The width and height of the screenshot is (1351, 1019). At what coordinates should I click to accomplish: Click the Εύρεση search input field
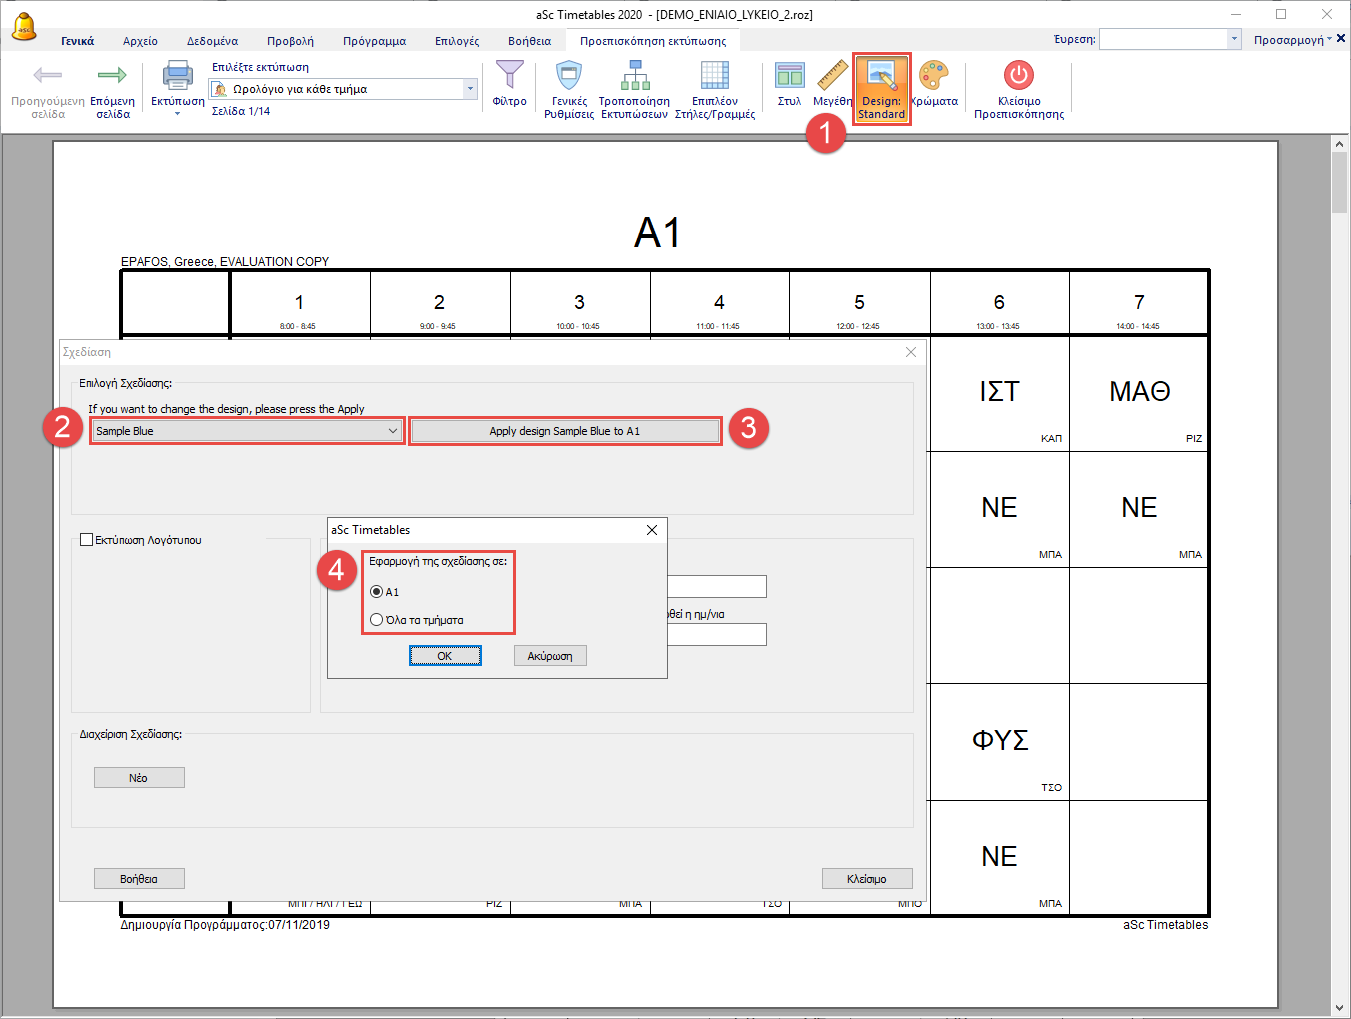[1163, 39]
